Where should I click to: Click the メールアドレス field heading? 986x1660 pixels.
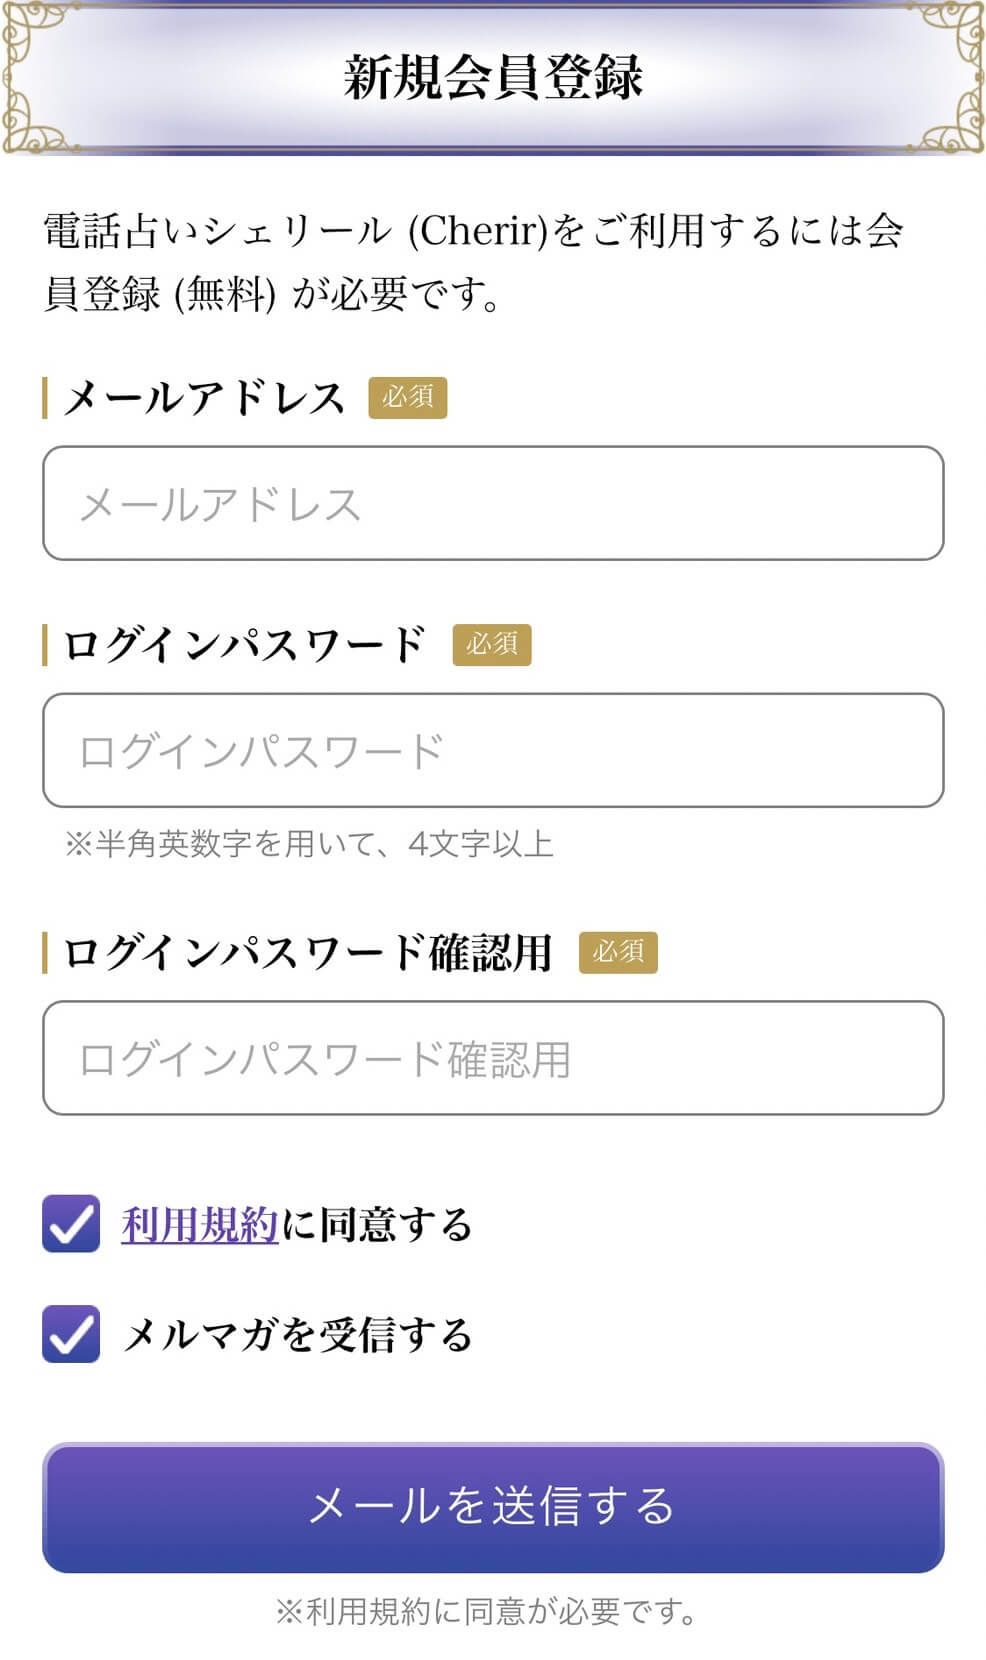point(204,398)
